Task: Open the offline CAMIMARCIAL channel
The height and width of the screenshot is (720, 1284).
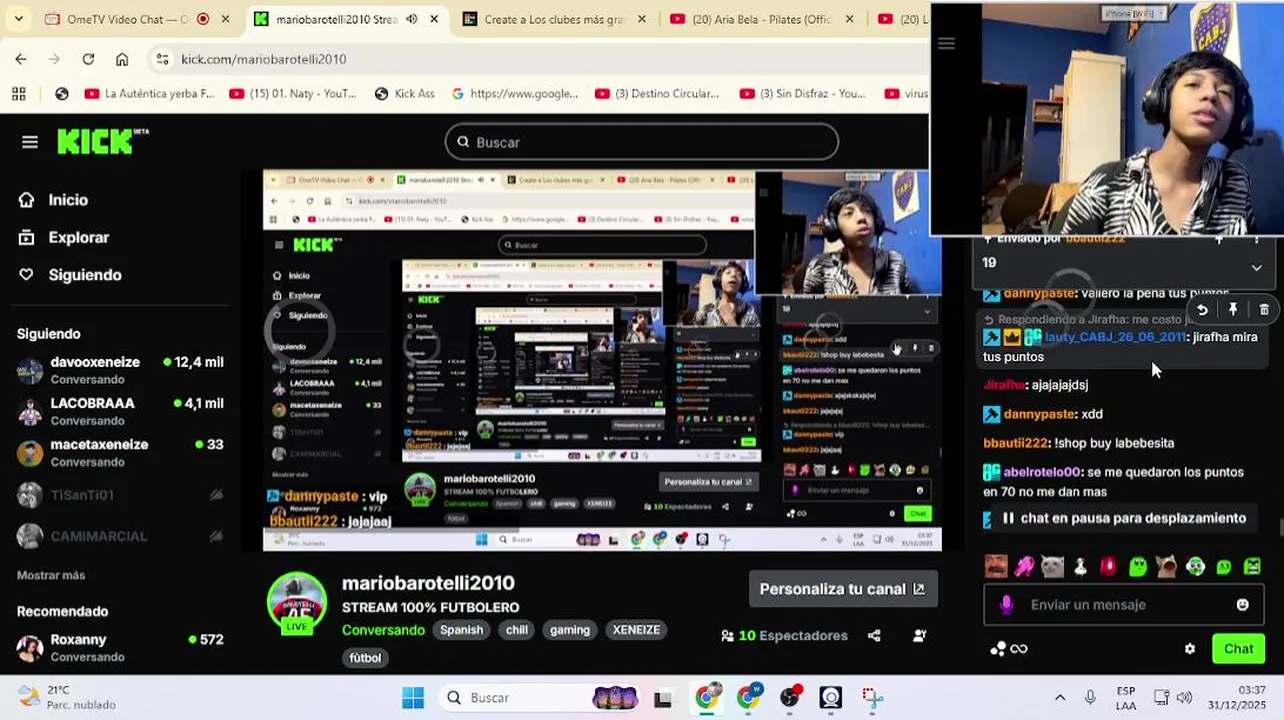Action: coord(120,537)
